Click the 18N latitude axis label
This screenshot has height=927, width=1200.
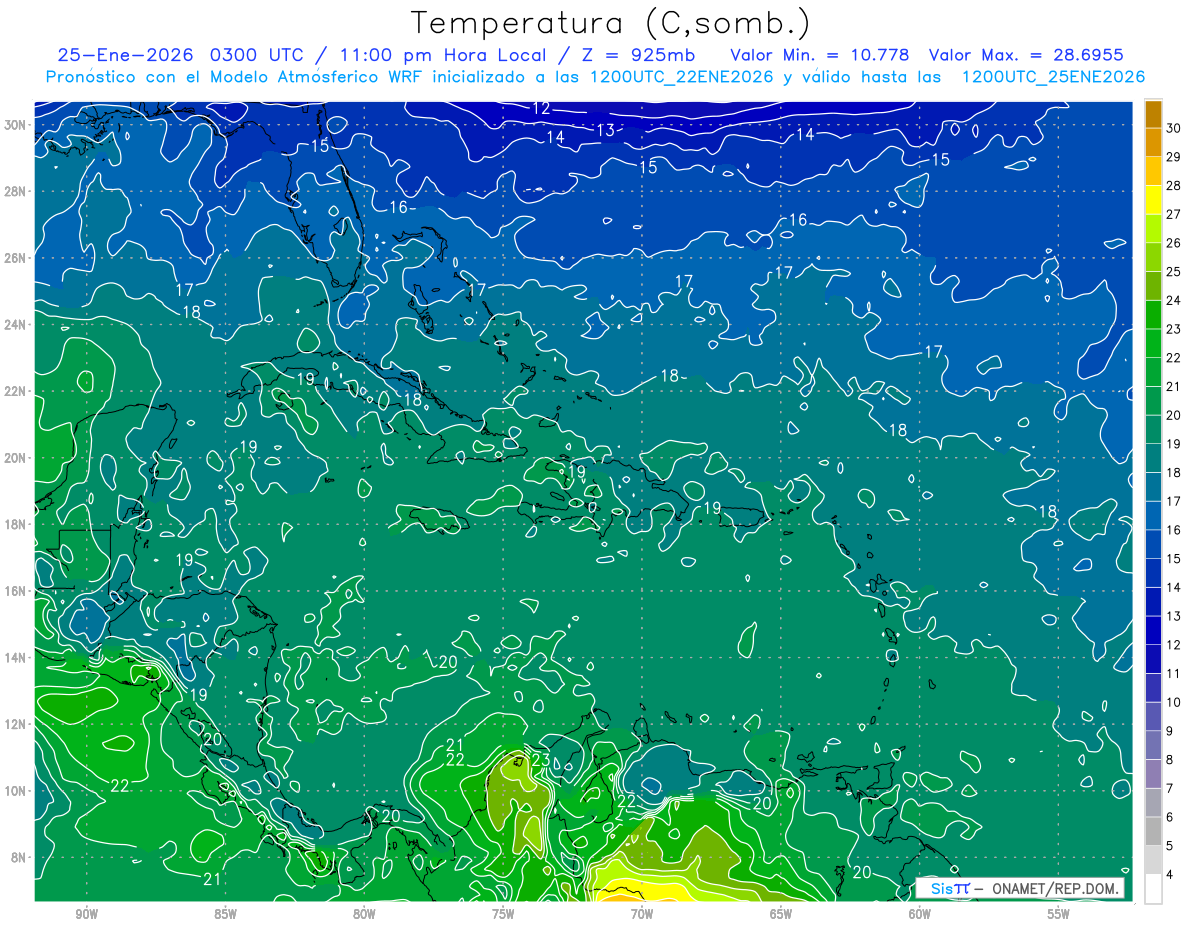coord(17,524)
